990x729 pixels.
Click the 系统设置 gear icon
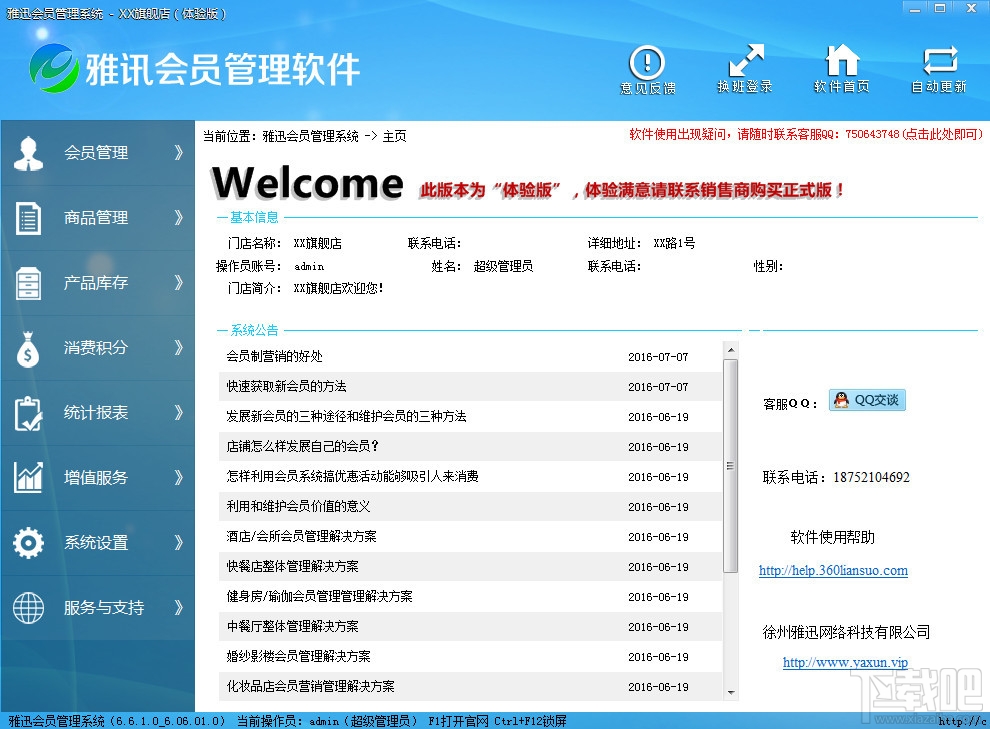tap(28, 543)
